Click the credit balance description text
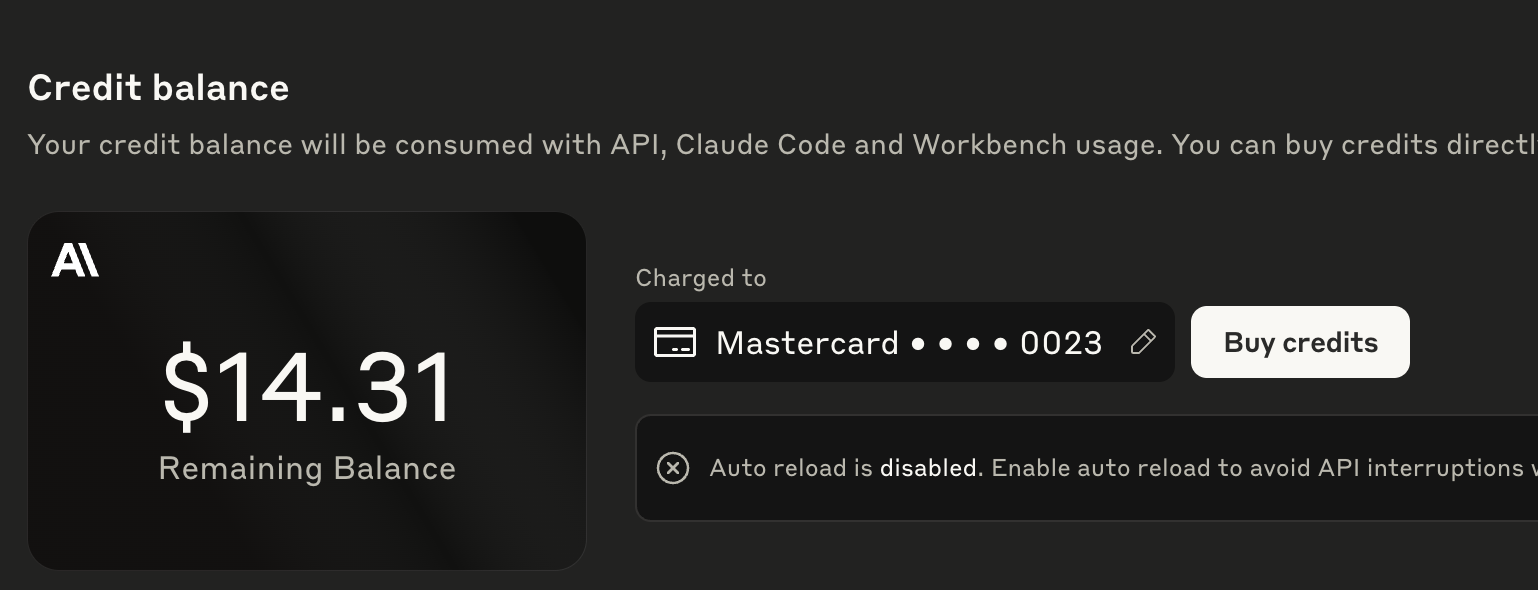 coord(783,145)
